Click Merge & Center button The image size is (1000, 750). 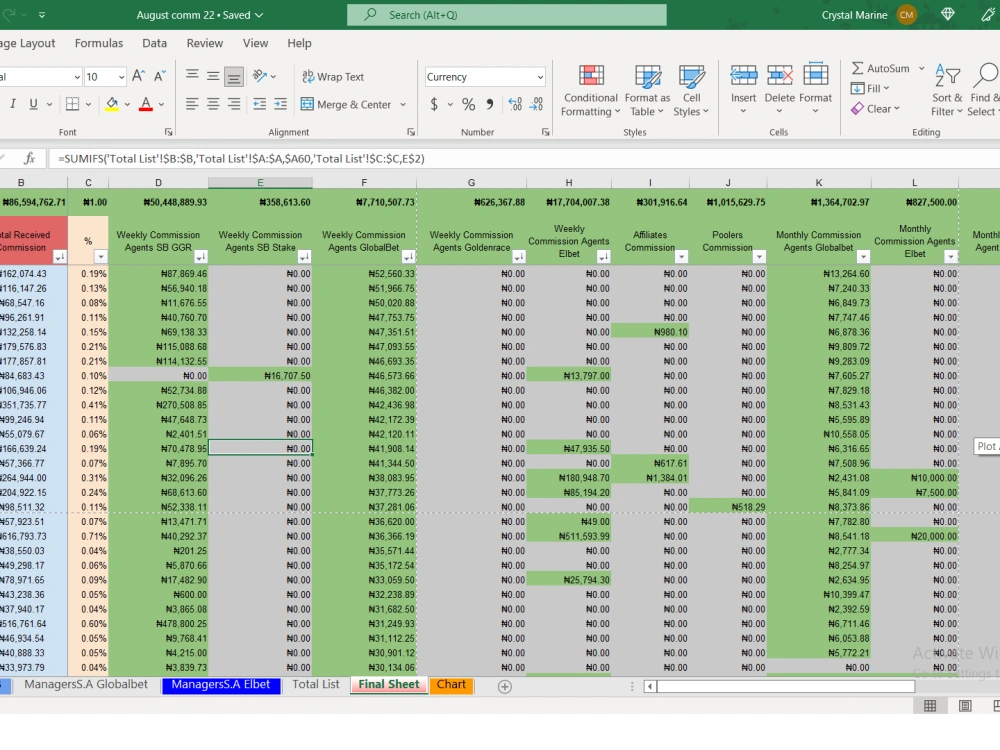pyautogui.click(x=346, y=104)
